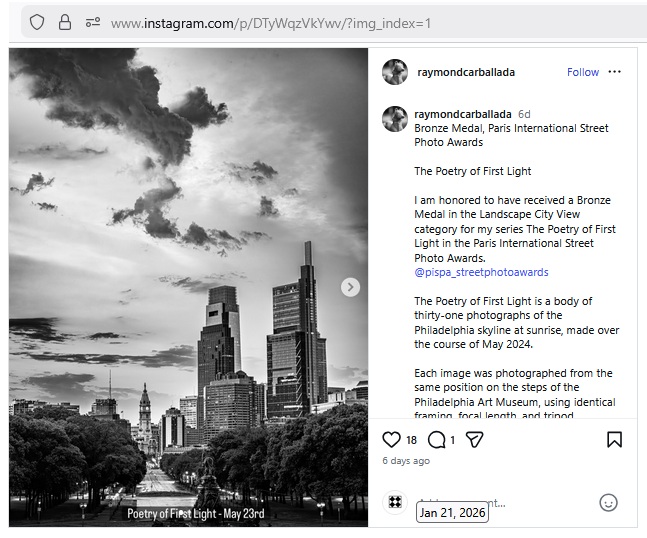Open the three-dot more options menu
The height and width of the screenshot is (538, 647).
(614, 72)
